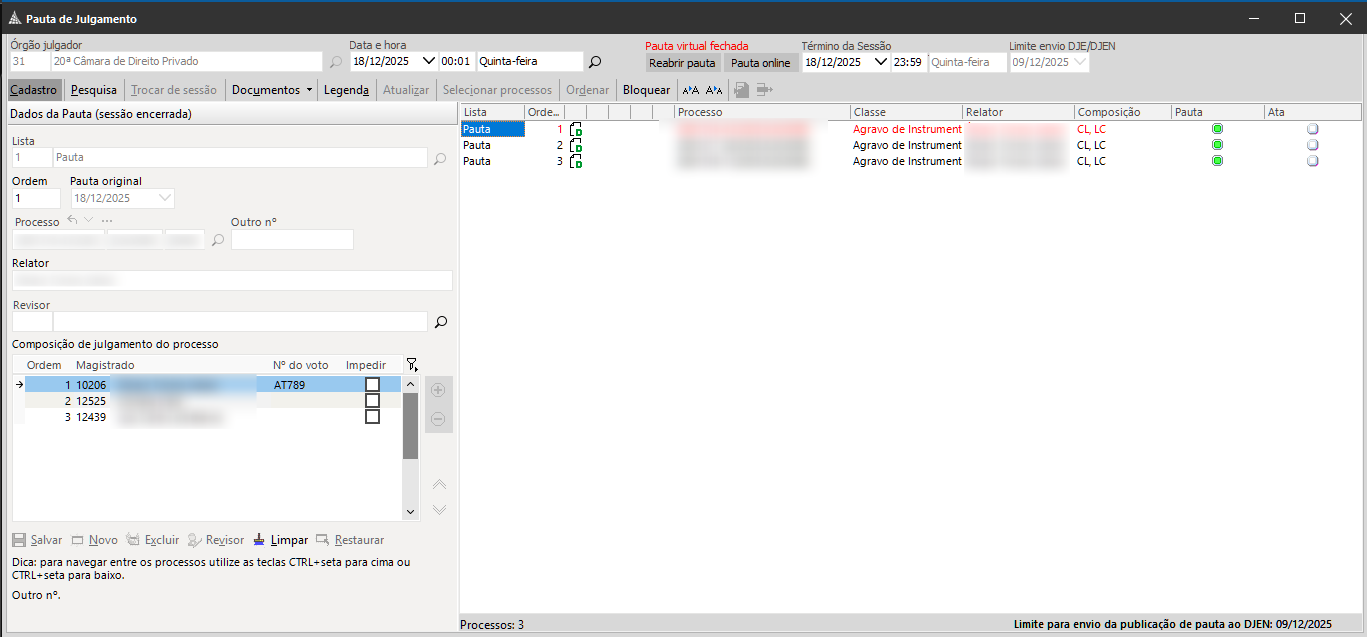
Task: Check Impedir box for magistrado 10206
Action: 372,384
